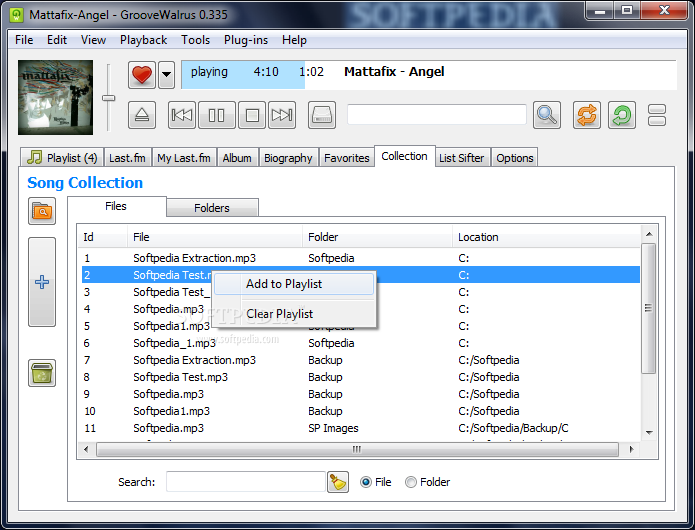Viewport: 695px width, 530px height.
Task: Select the Files sub-tab
Action: [116, 206]
